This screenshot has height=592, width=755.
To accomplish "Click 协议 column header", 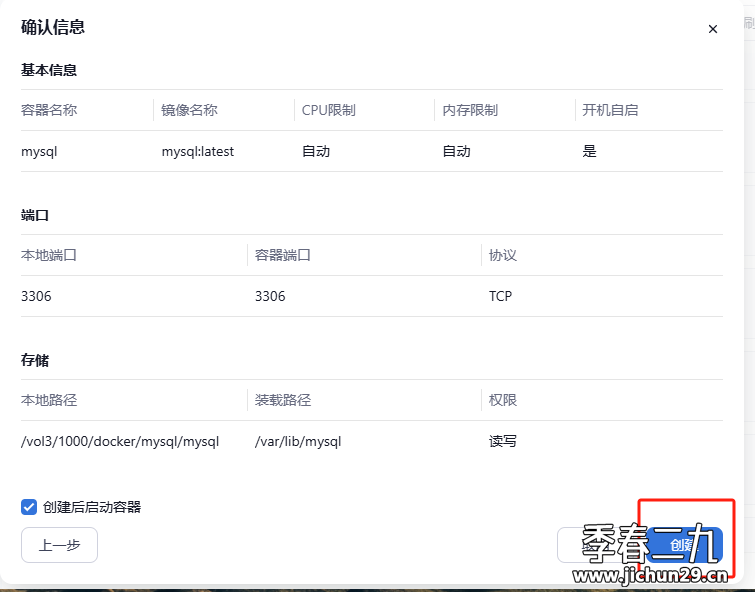I will click(x=503, y=255).
